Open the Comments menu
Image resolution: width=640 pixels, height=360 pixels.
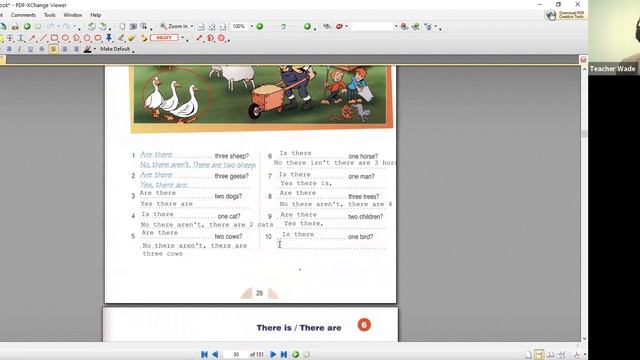pyautogui.click(x=23, y=15)
